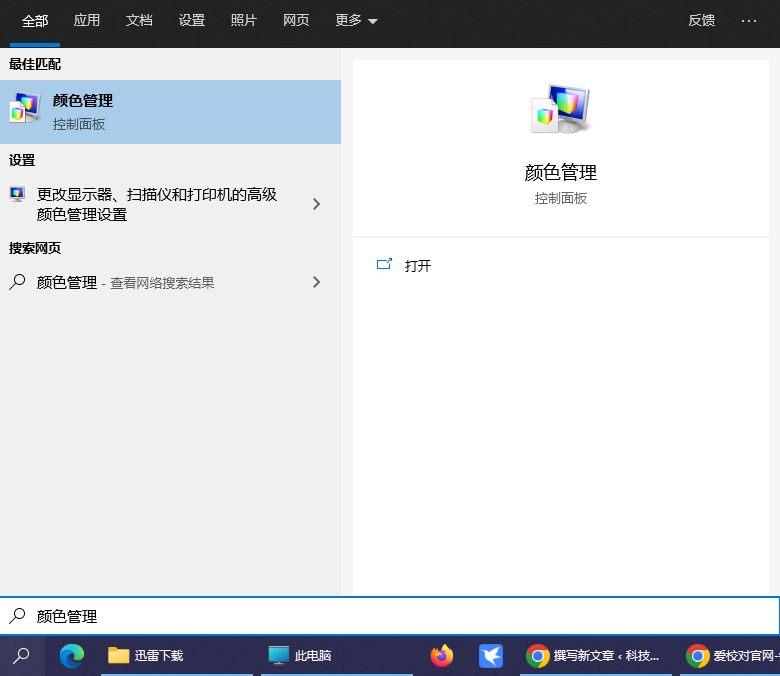Switch to the 网页 tab
This screenshot has width=780, height=676.
[x=296, y=20]
